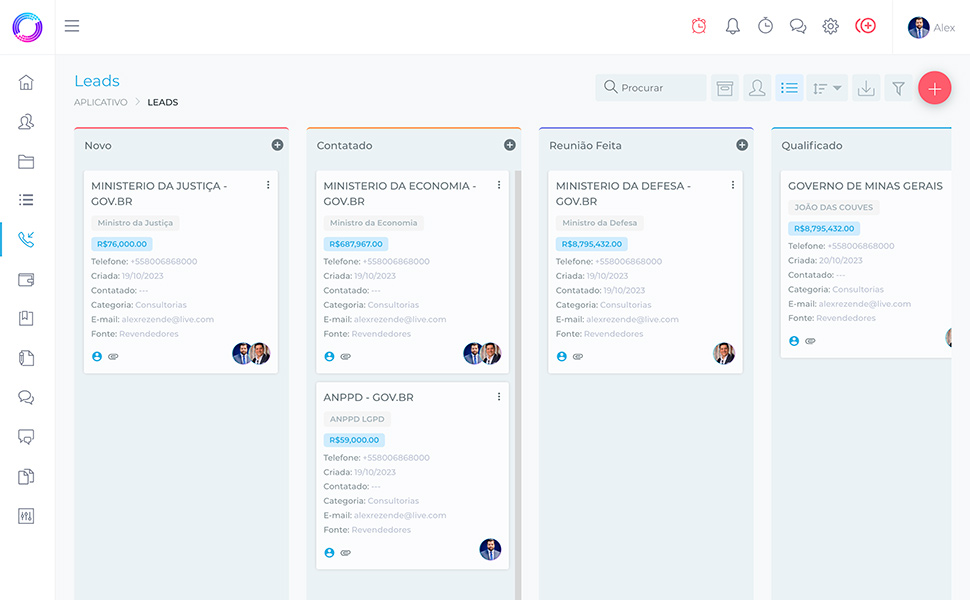Click the download export button

866,88
